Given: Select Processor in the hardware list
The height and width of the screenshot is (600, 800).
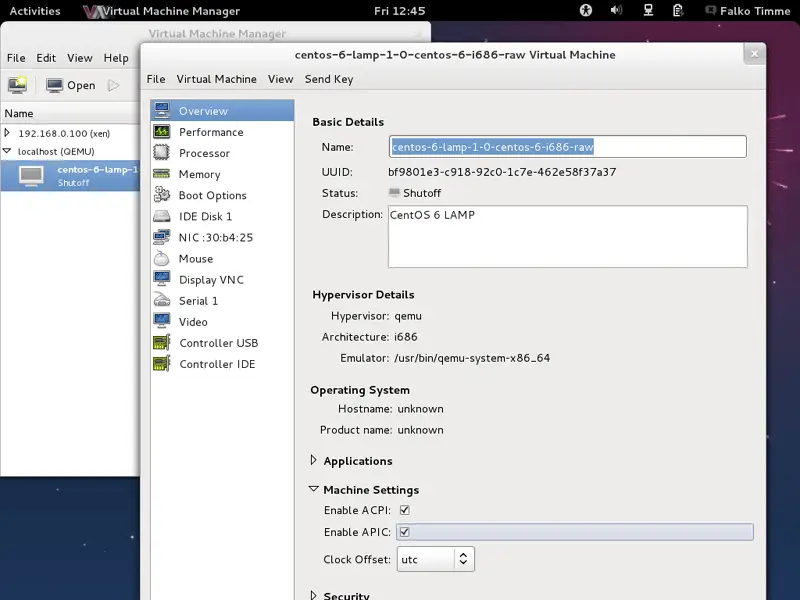Looking at the screenshot, I should pyautogui.click(x=222, y=153).
